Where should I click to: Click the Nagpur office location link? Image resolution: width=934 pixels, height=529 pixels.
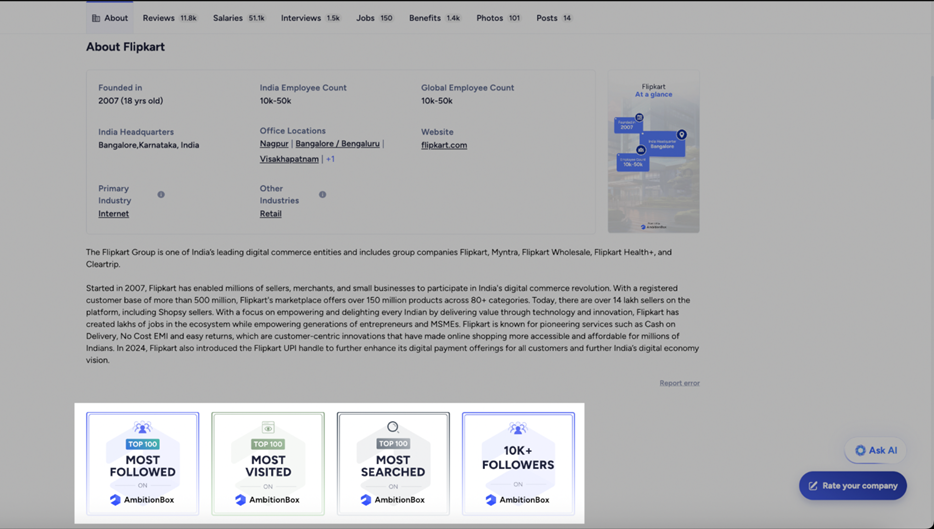(x=274, y=144)
